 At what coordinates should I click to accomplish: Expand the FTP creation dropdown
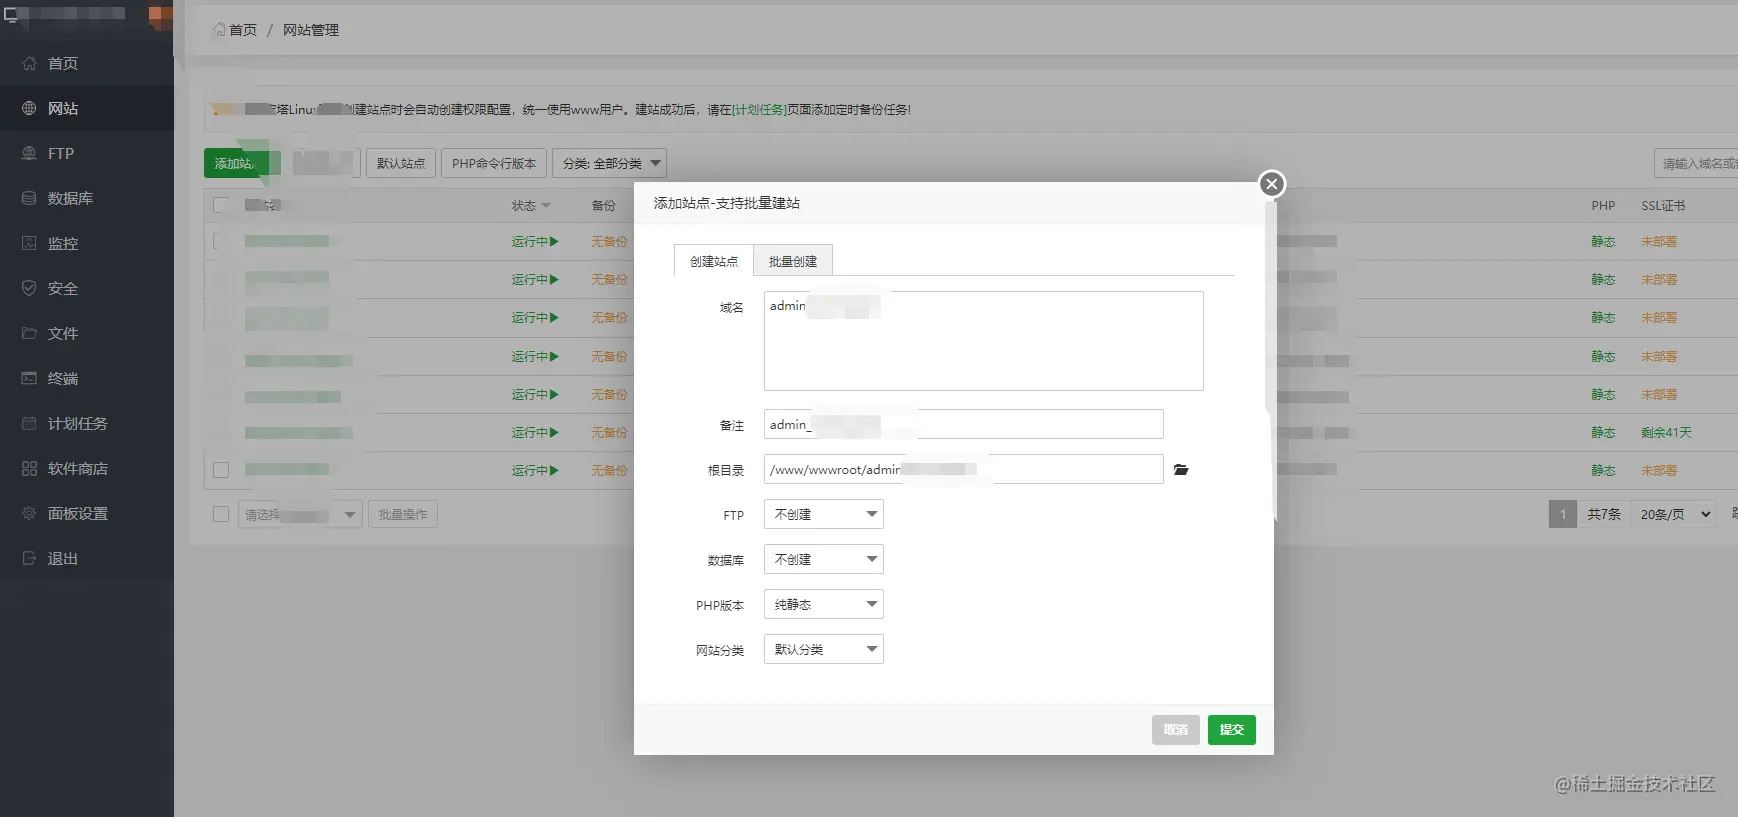pyautogui.click(x=824, y=514)
